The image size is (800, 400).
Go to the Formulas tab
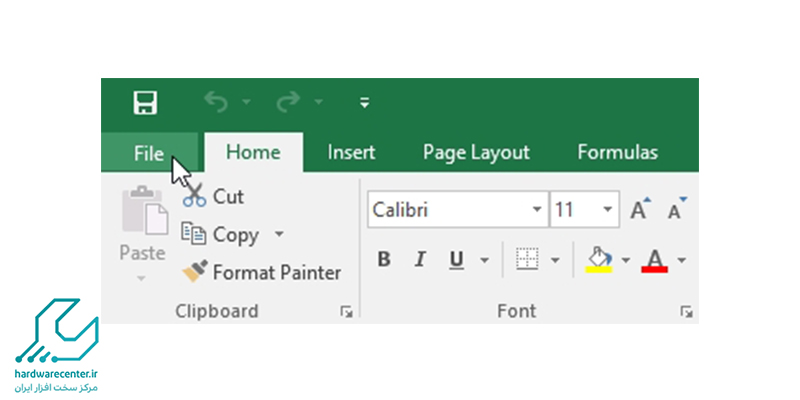tap(617, 153)
